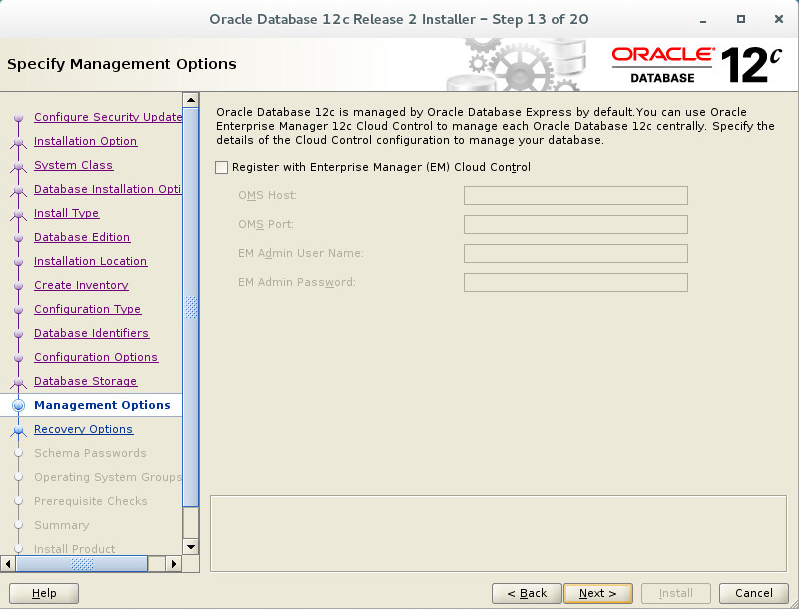Click the EM Admin User Name field
Image resolution: width=799 pixels, height=609 pixels.
click(576, 254)
